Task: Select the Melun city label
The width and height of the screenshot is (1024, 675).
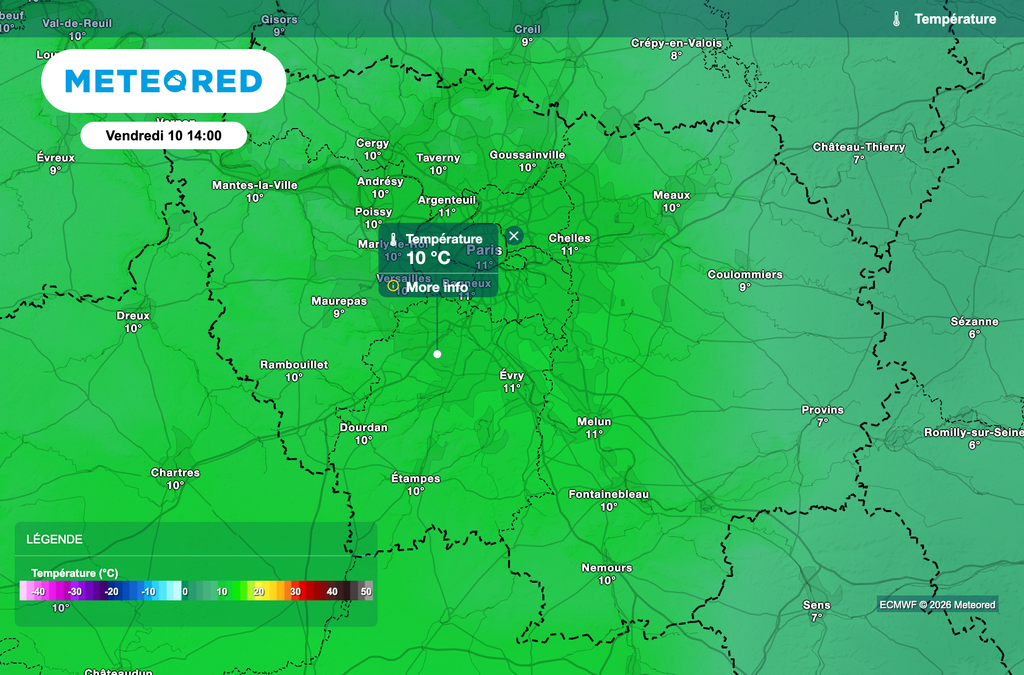Action: (x=594, y=422)
